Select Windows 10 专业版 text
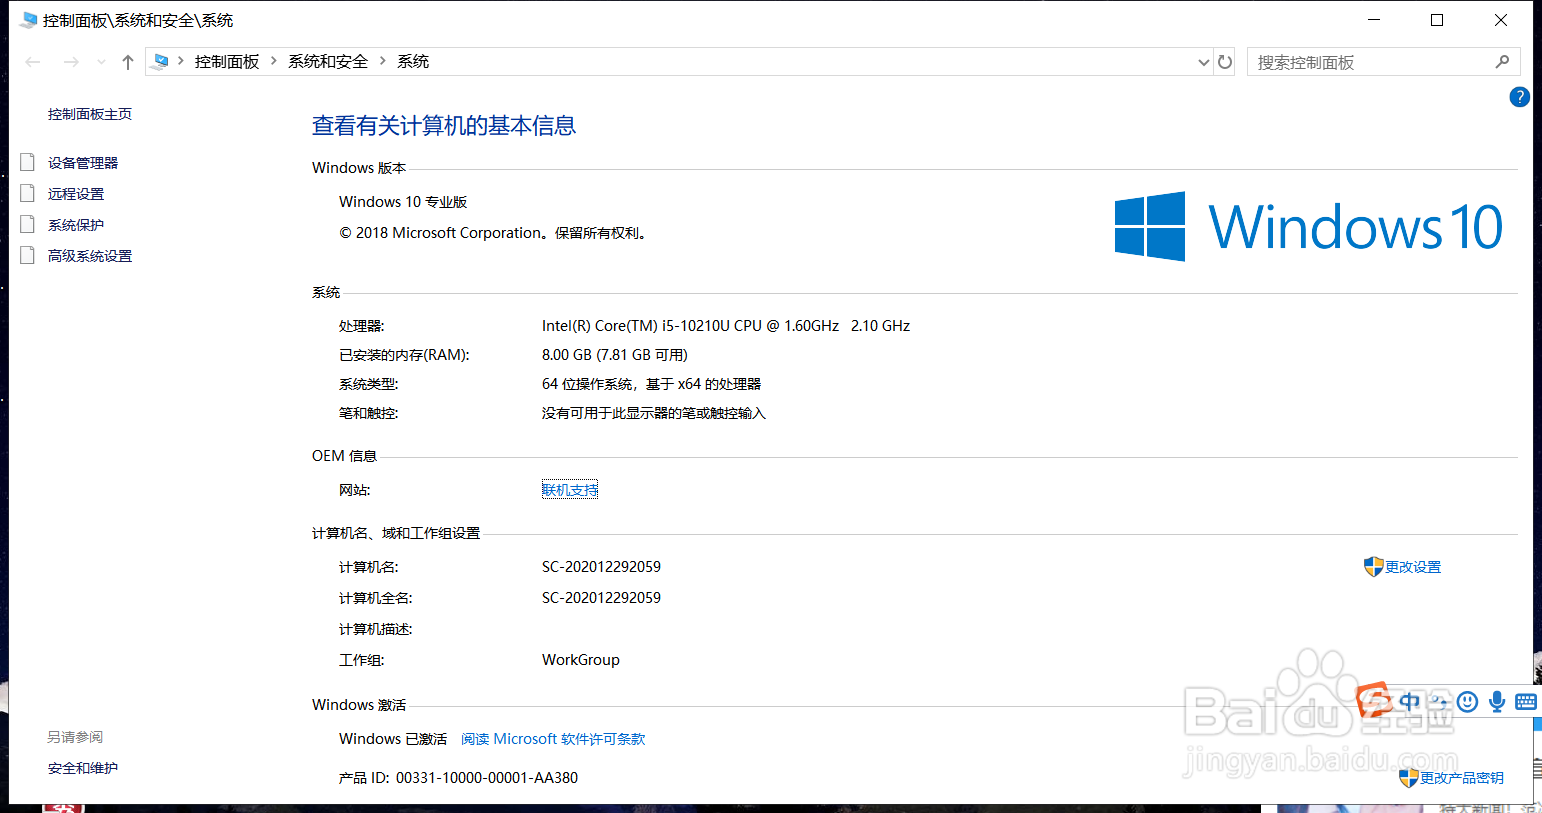This screenshot has width=1542, height=813. 403,202
